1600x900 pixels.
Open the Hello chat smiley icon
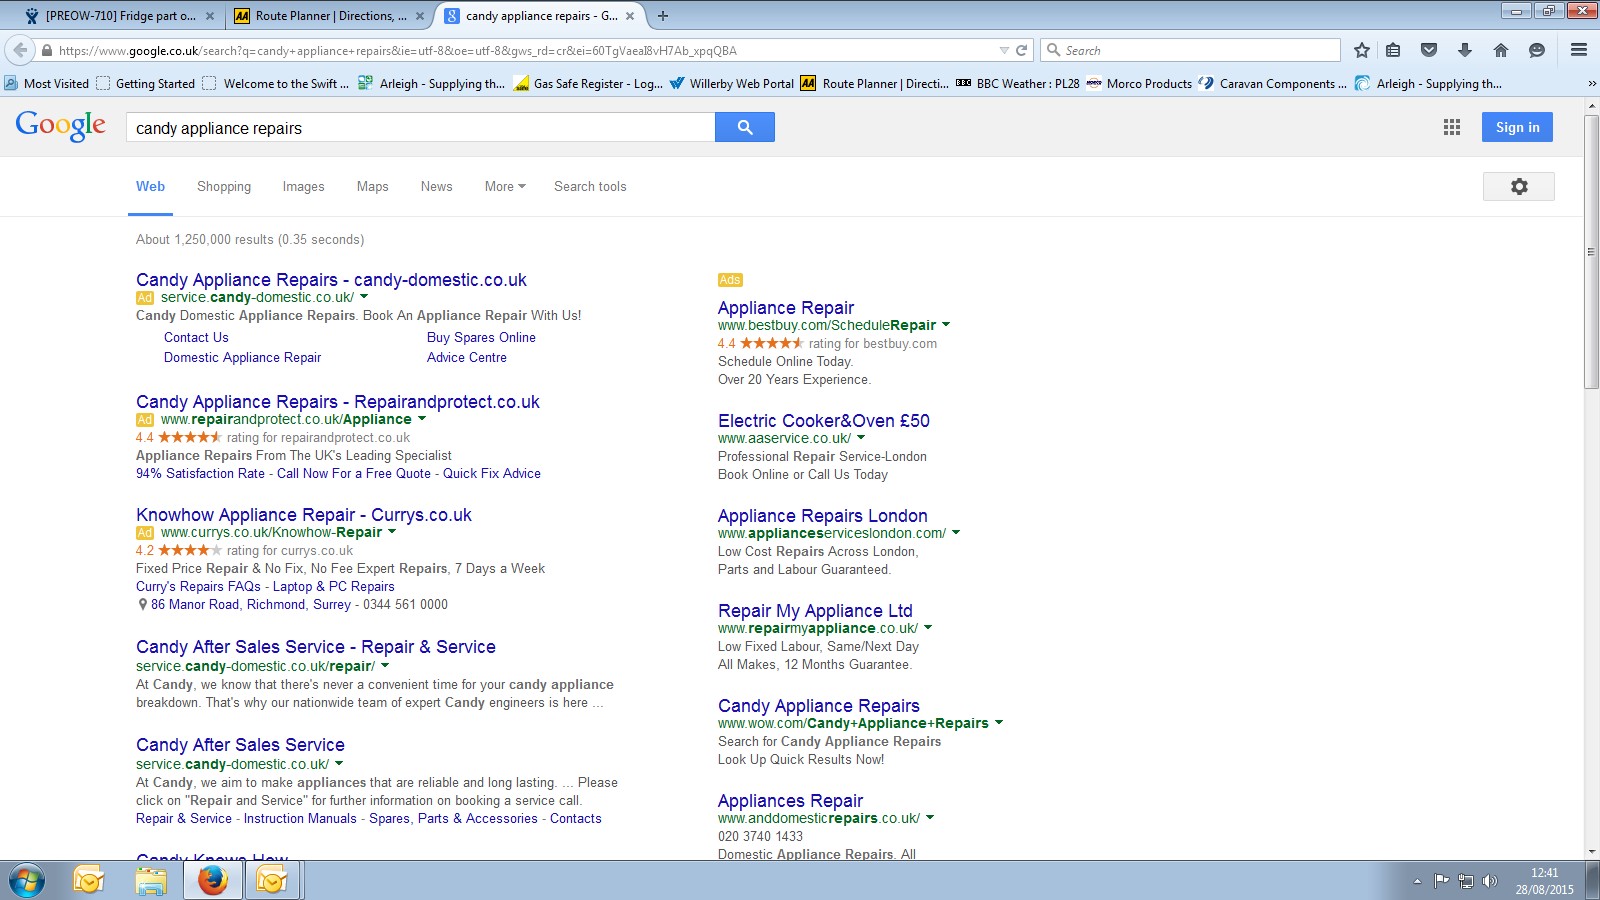pyautogui.click(x=1537, y=50)
